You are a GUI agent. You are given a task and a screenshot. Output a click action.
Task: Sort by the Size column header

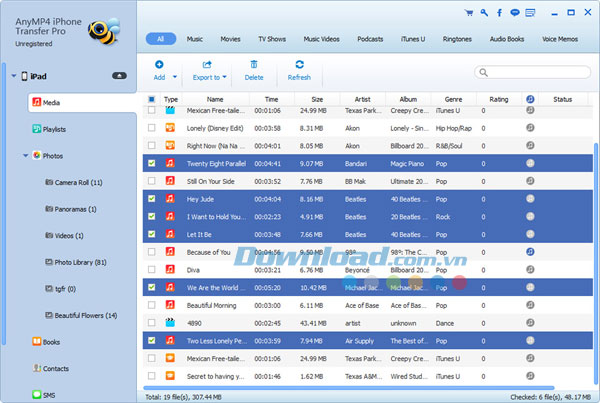click(x=317, y=99)
